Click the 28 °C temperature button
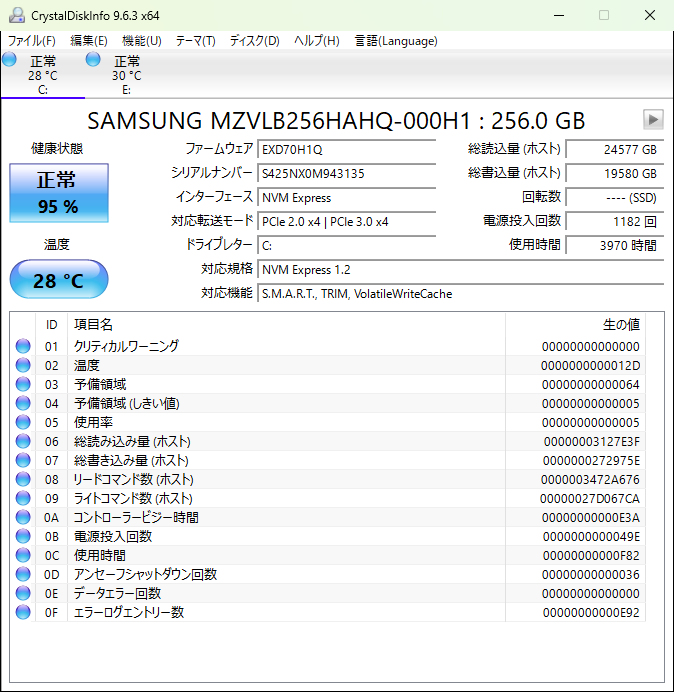Image resolution: width=674 pixels, height=692 pixels. pos(58,280)
